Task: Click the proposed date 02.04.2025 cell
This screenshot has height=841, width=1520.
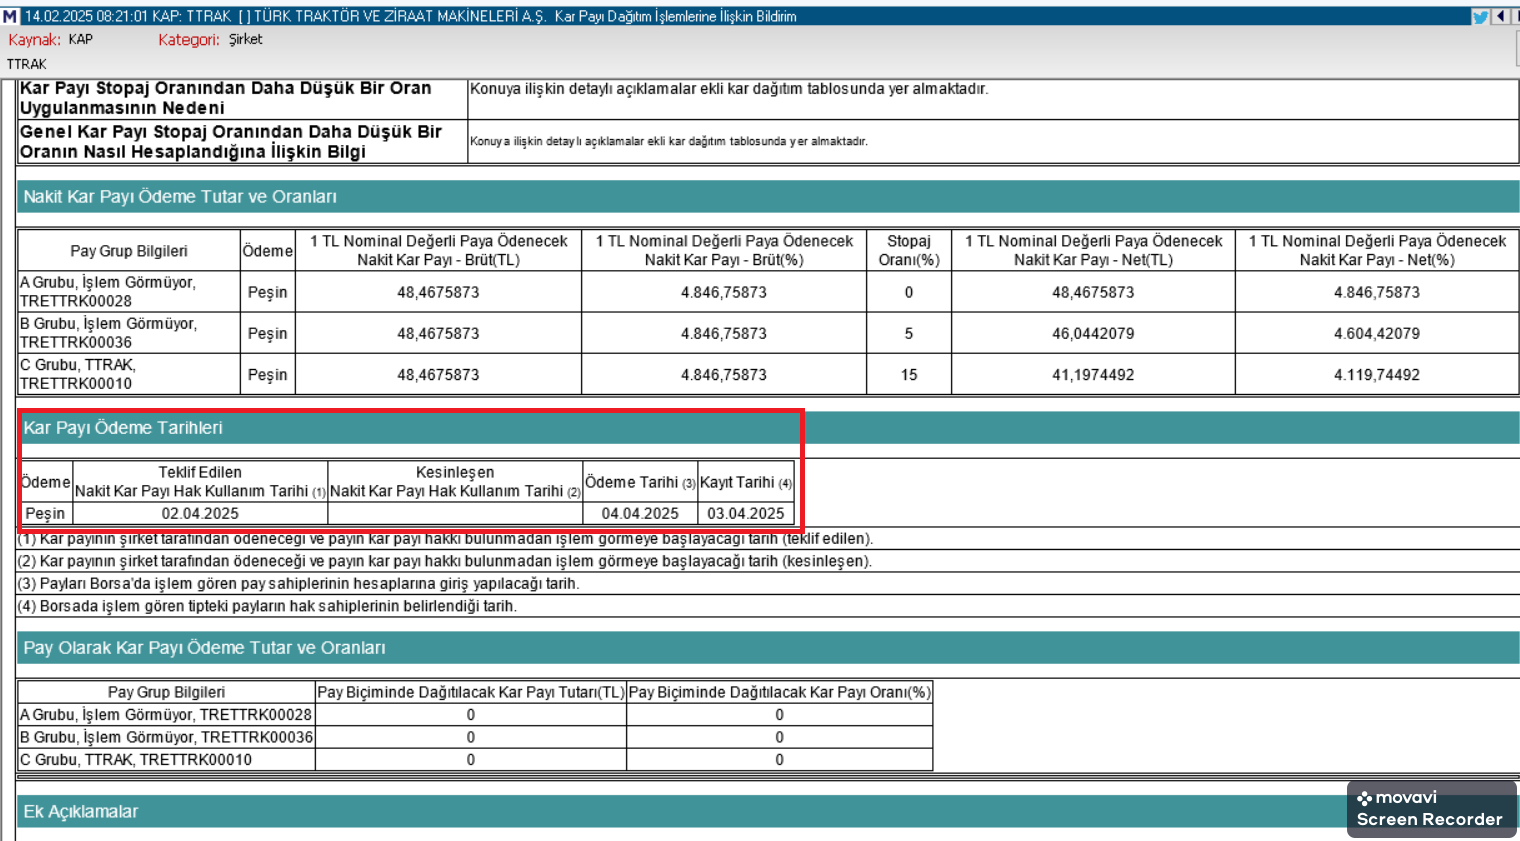Action: [200, 514]
